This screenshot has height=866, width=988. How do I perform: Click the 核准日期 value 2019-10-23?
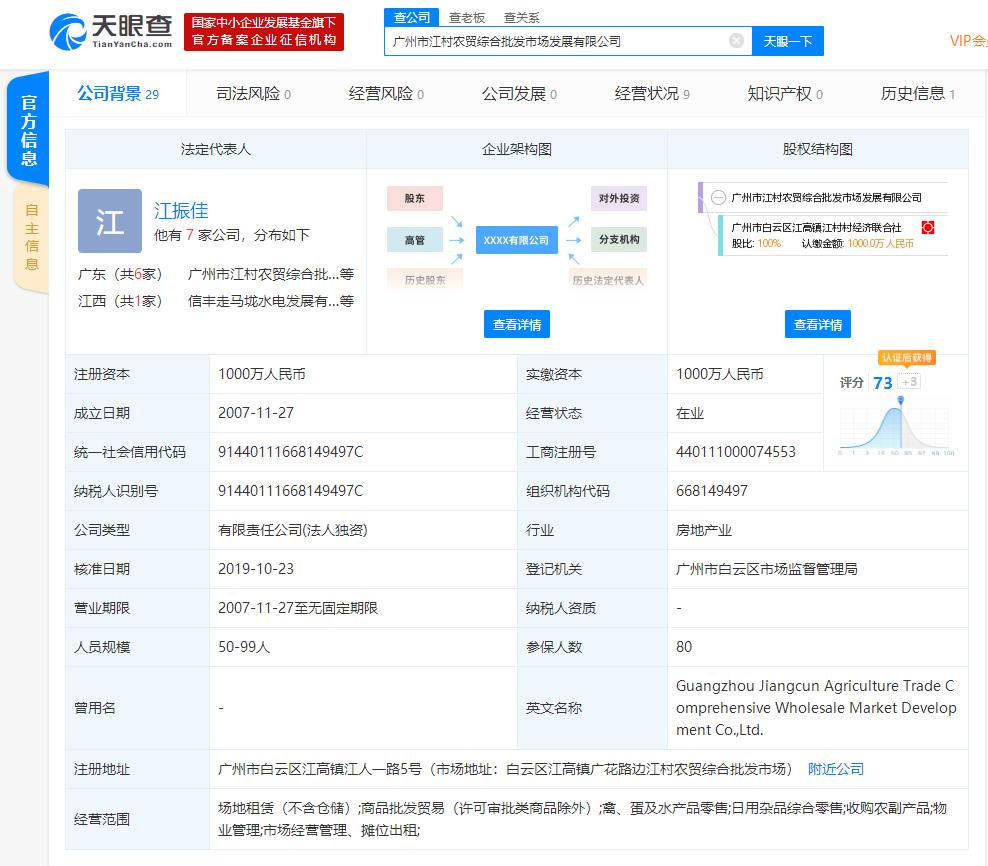(256, 569)
